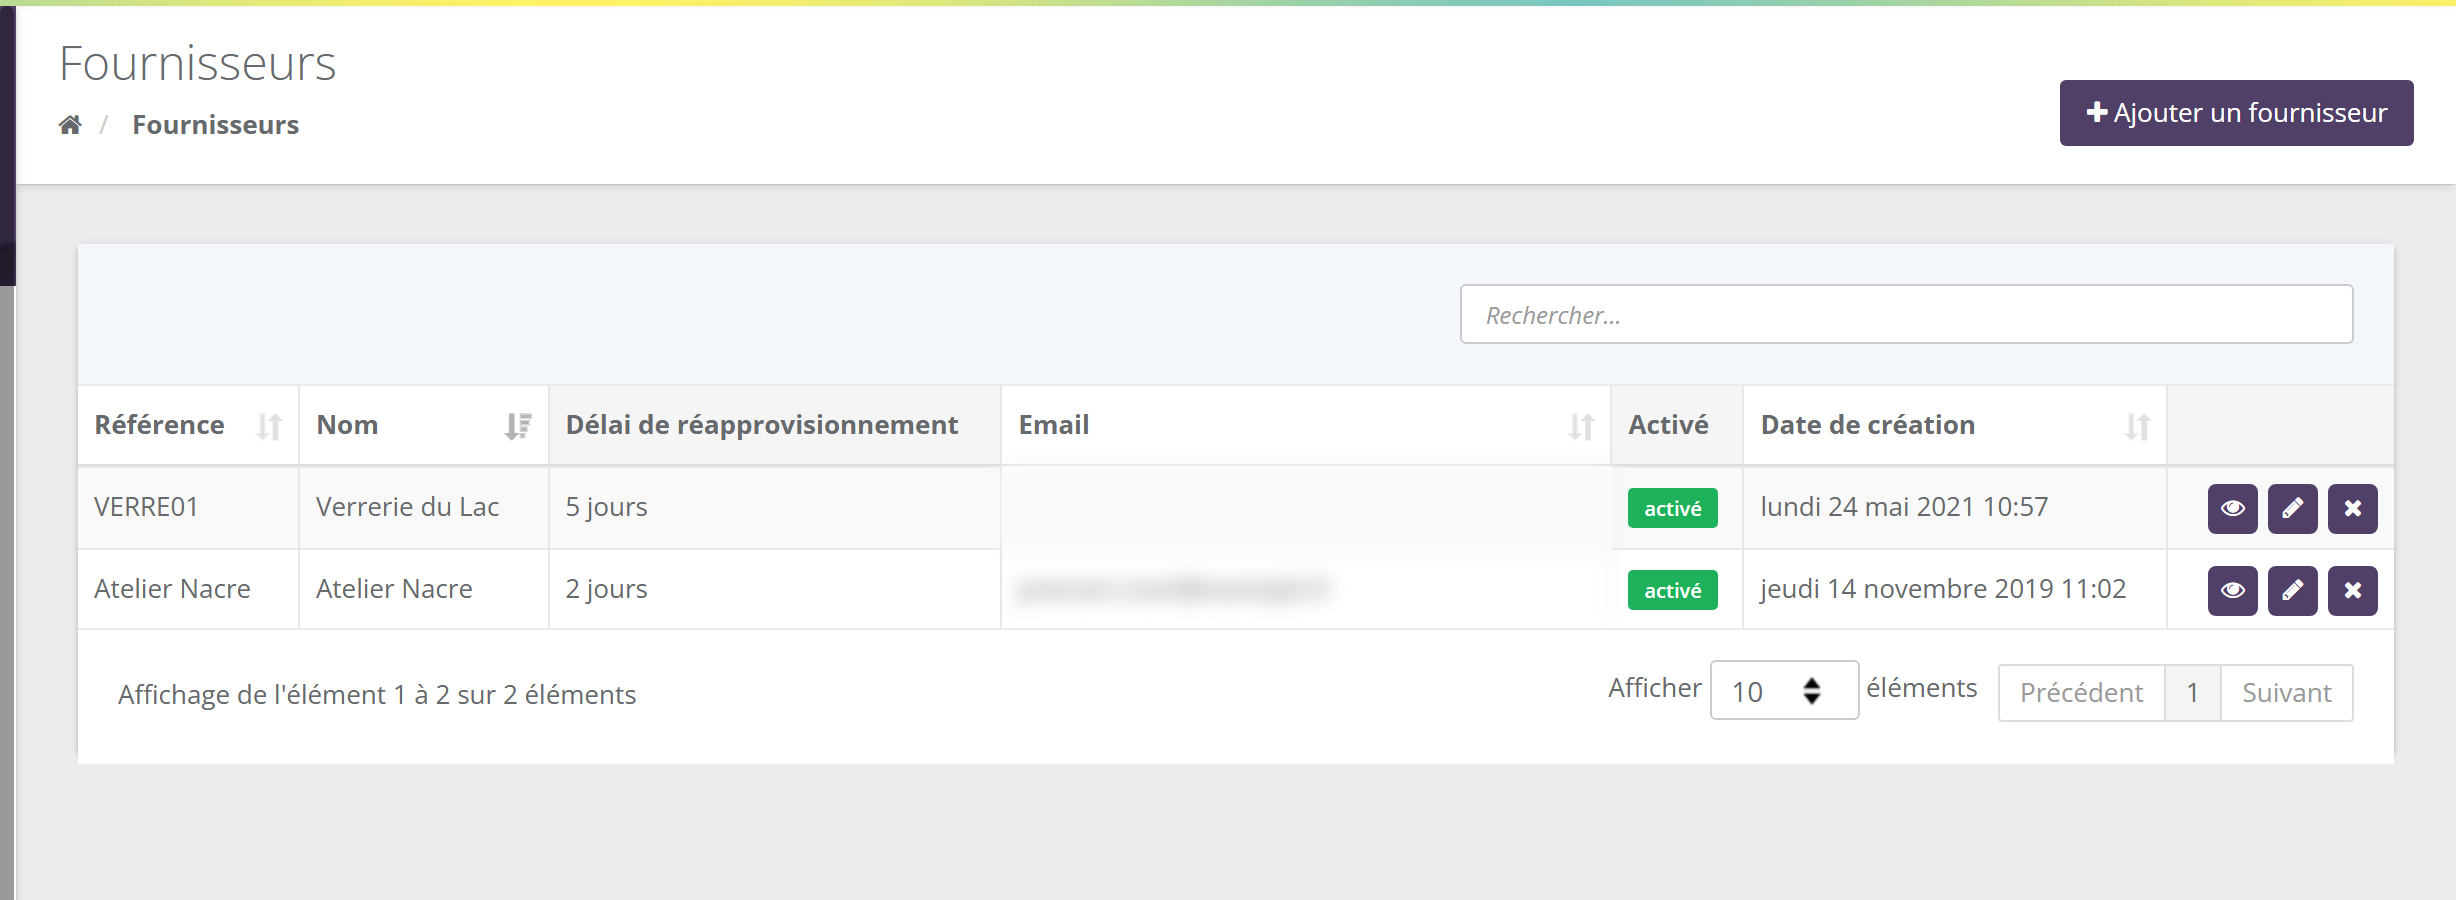
Task: Edit the Atelier Nacre supplier
Action: coord(2292,591)
